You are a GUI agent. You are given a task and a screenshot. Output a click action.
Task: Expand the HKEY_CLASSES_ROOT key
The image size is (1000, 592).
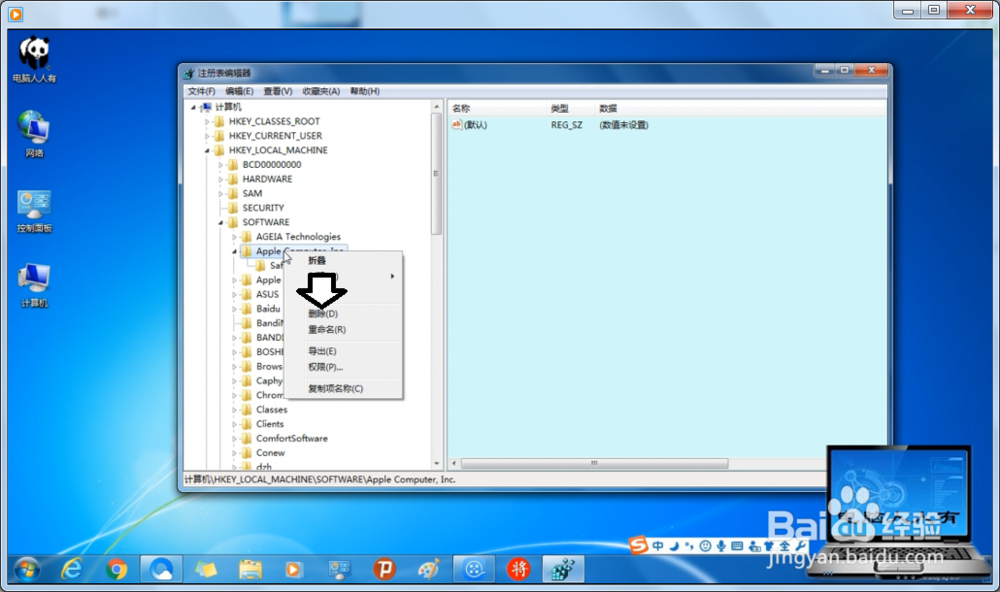click(207, 121)
